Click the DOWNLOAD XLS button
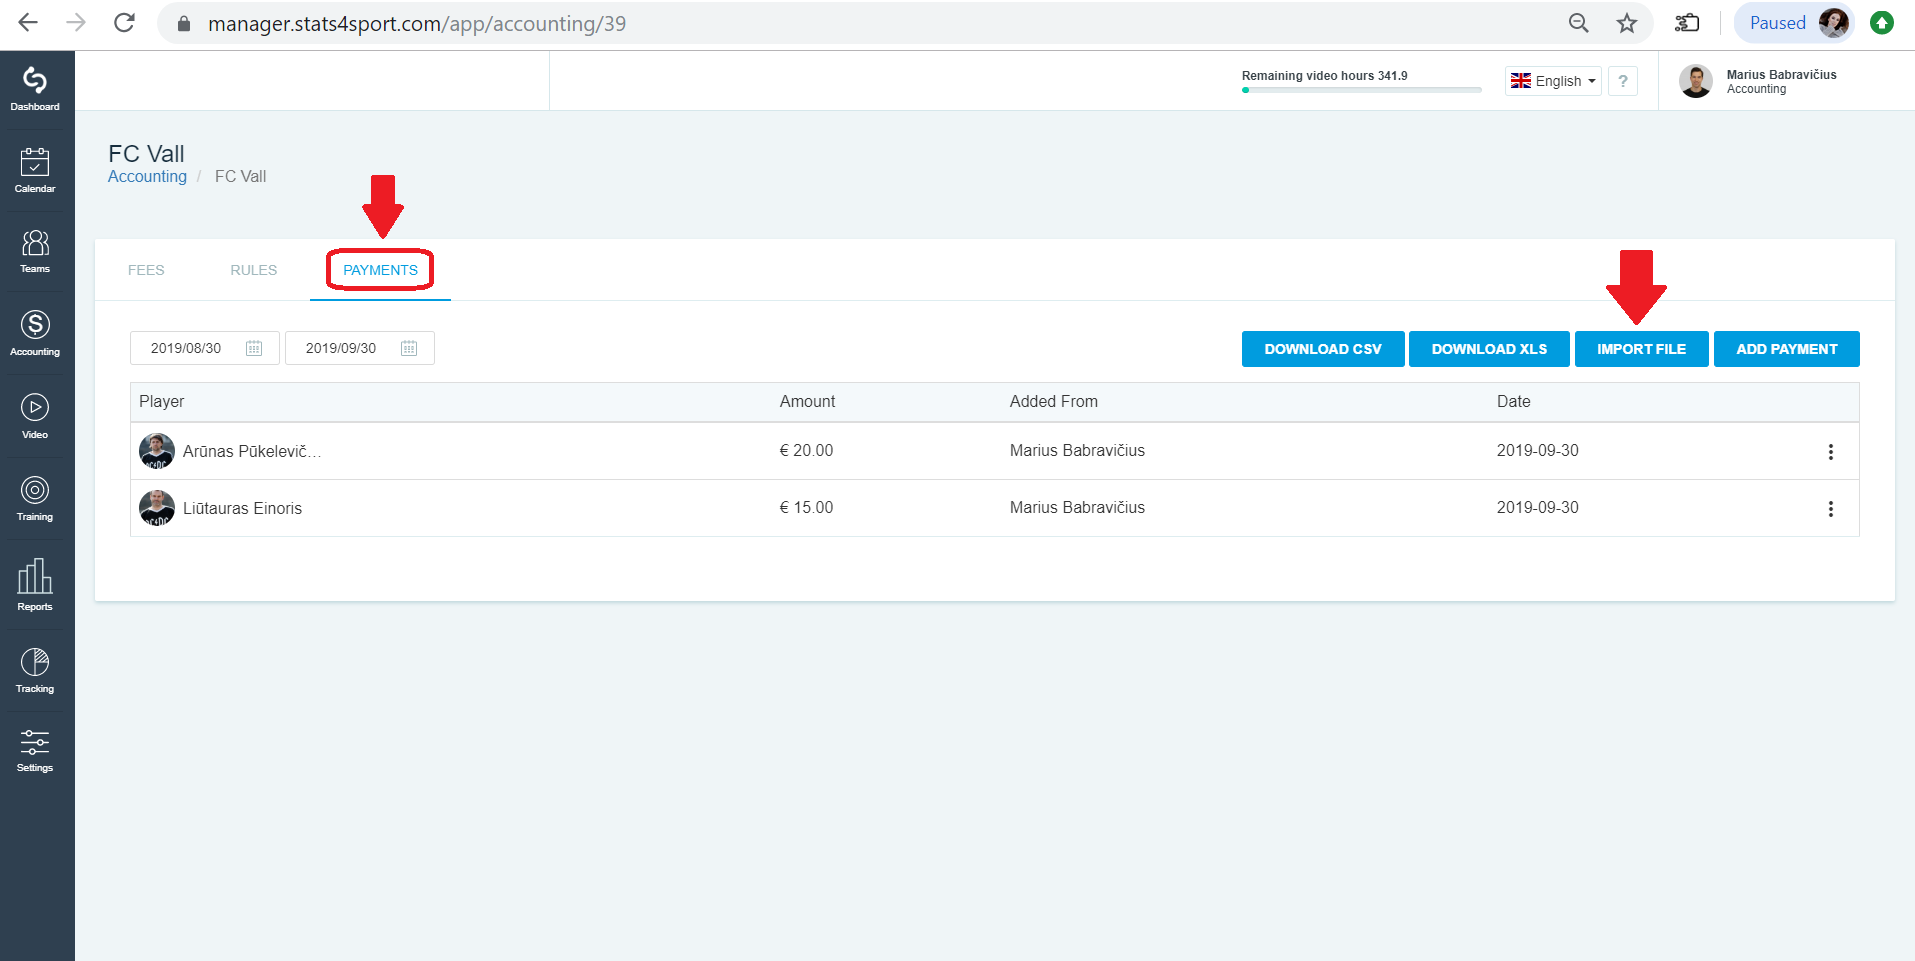This screenshot has height=961, width=1915. tap(1489, 349)
